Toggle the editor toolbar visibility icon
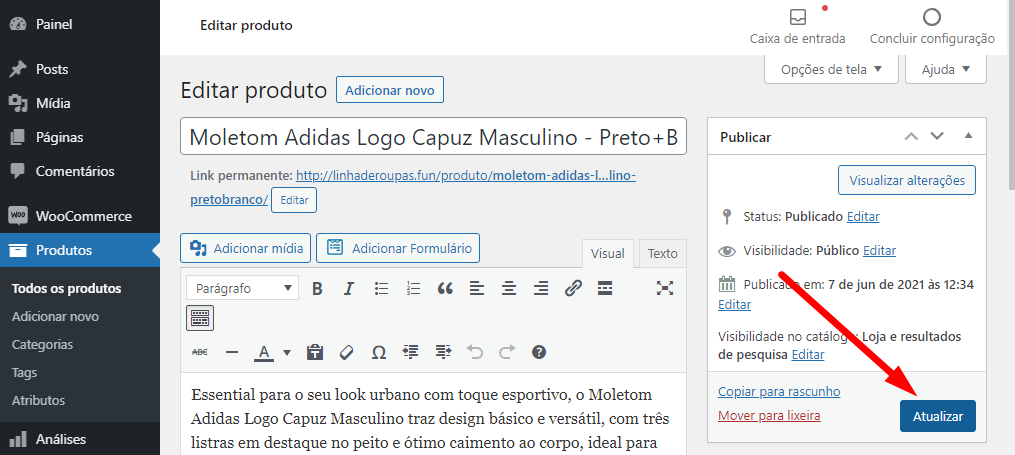Viewport: 1015px width, 455px height. (x=200, y=318)
